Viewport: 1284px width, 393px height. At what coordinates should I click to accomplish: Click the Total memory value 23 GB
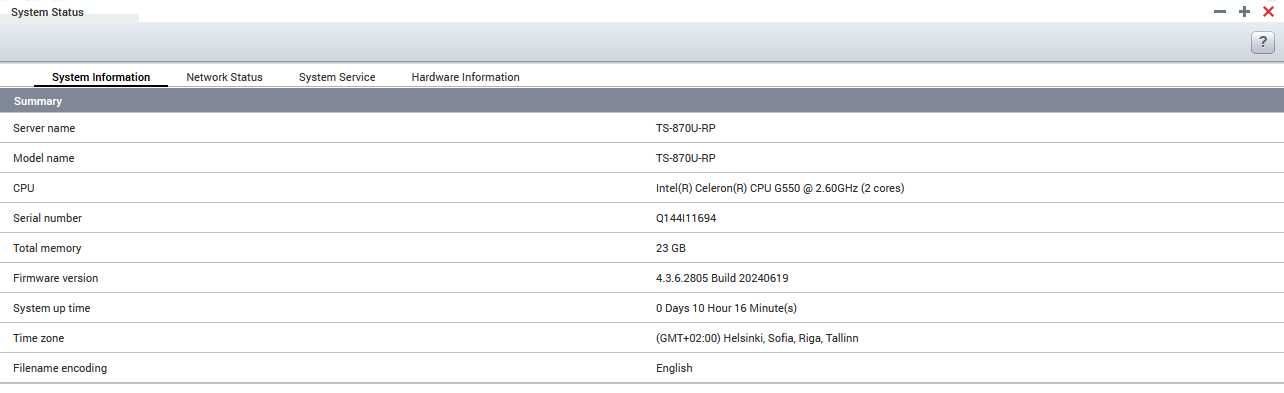tap(671, 248)
